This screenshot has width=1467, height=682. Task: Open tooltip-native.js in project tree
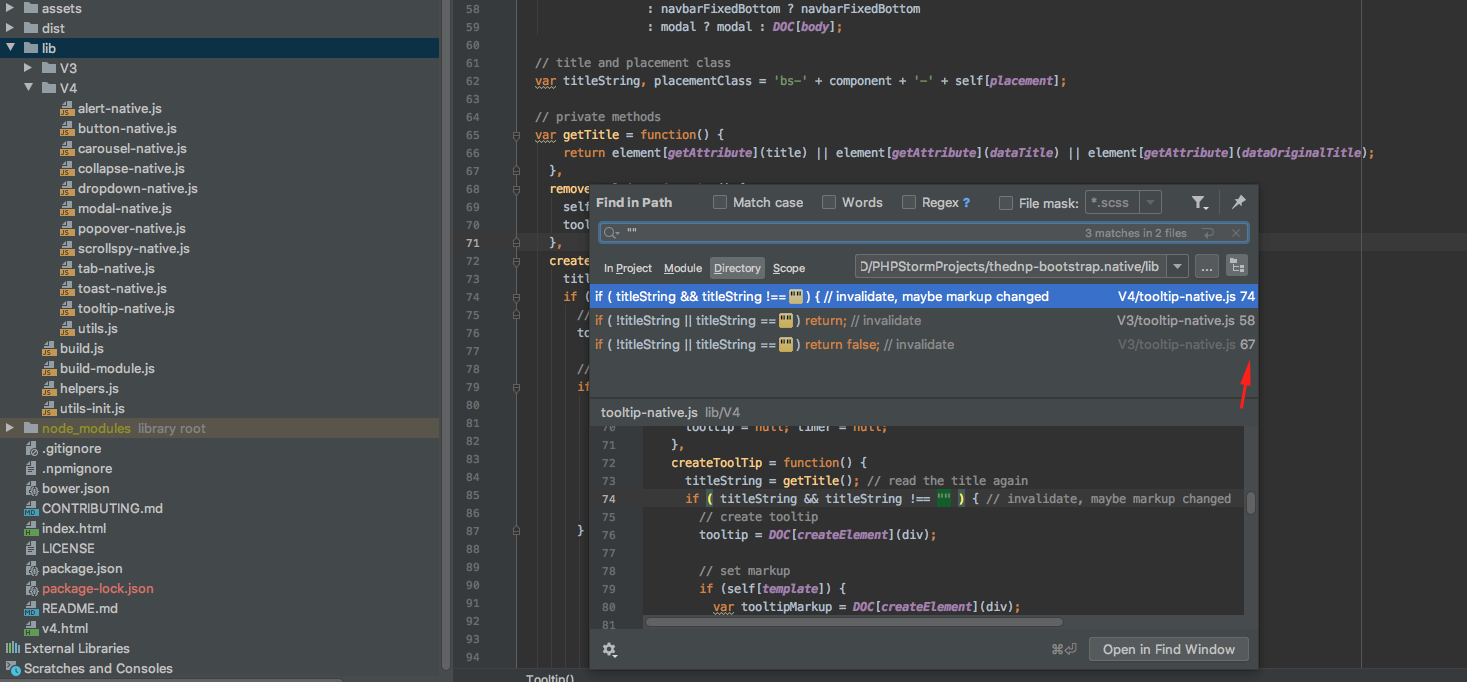tap(126, 308)
